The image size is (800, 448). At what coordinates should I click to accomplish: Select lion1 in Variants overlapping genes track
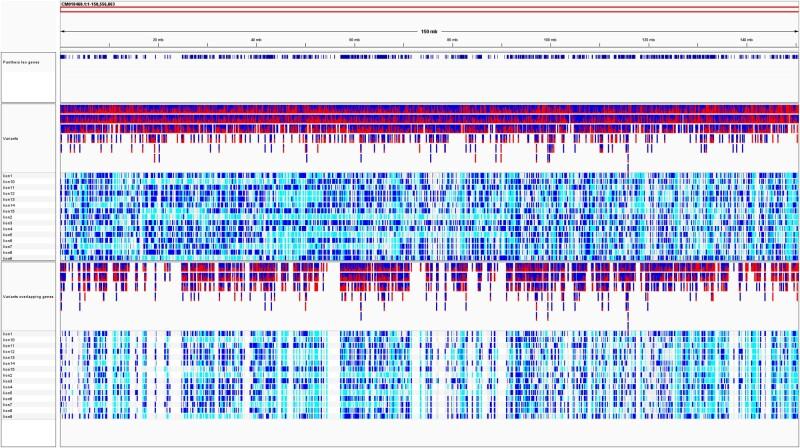pyautogui.click(x=7, y=334)
